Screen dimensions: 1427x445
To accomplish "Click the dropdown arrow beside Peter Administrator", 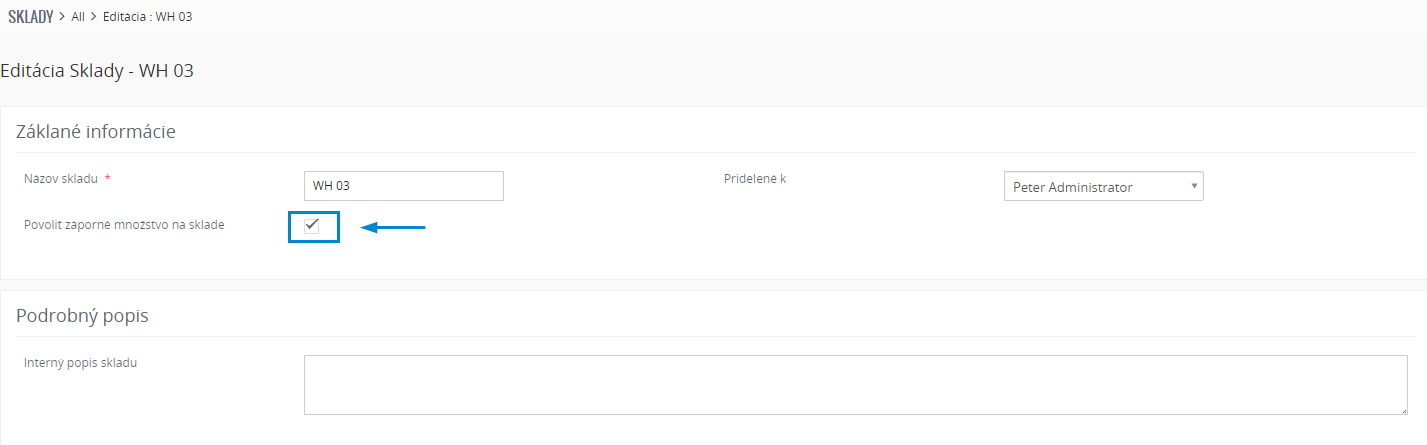I will (1194, 186).
